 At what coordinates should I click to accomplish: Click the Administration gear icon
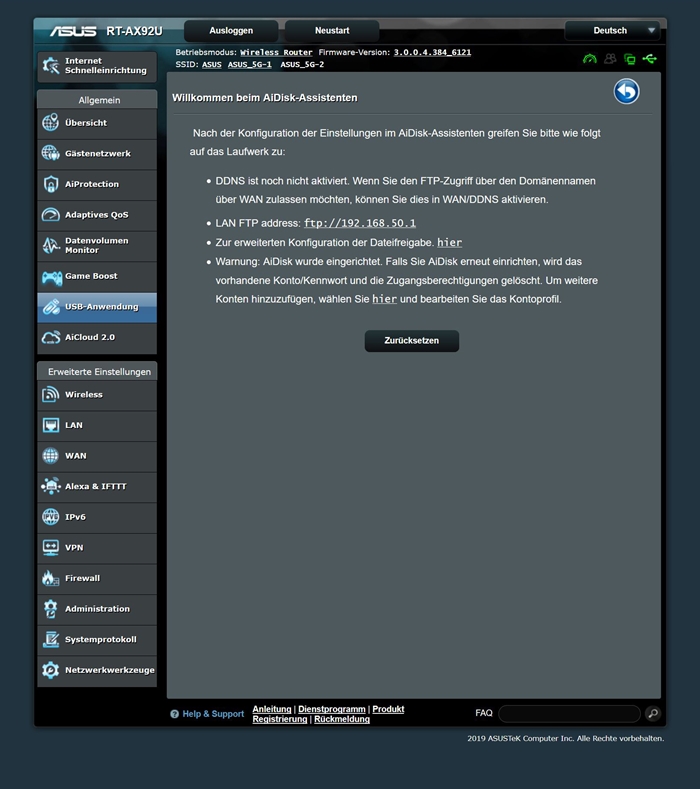coord(50,609)
